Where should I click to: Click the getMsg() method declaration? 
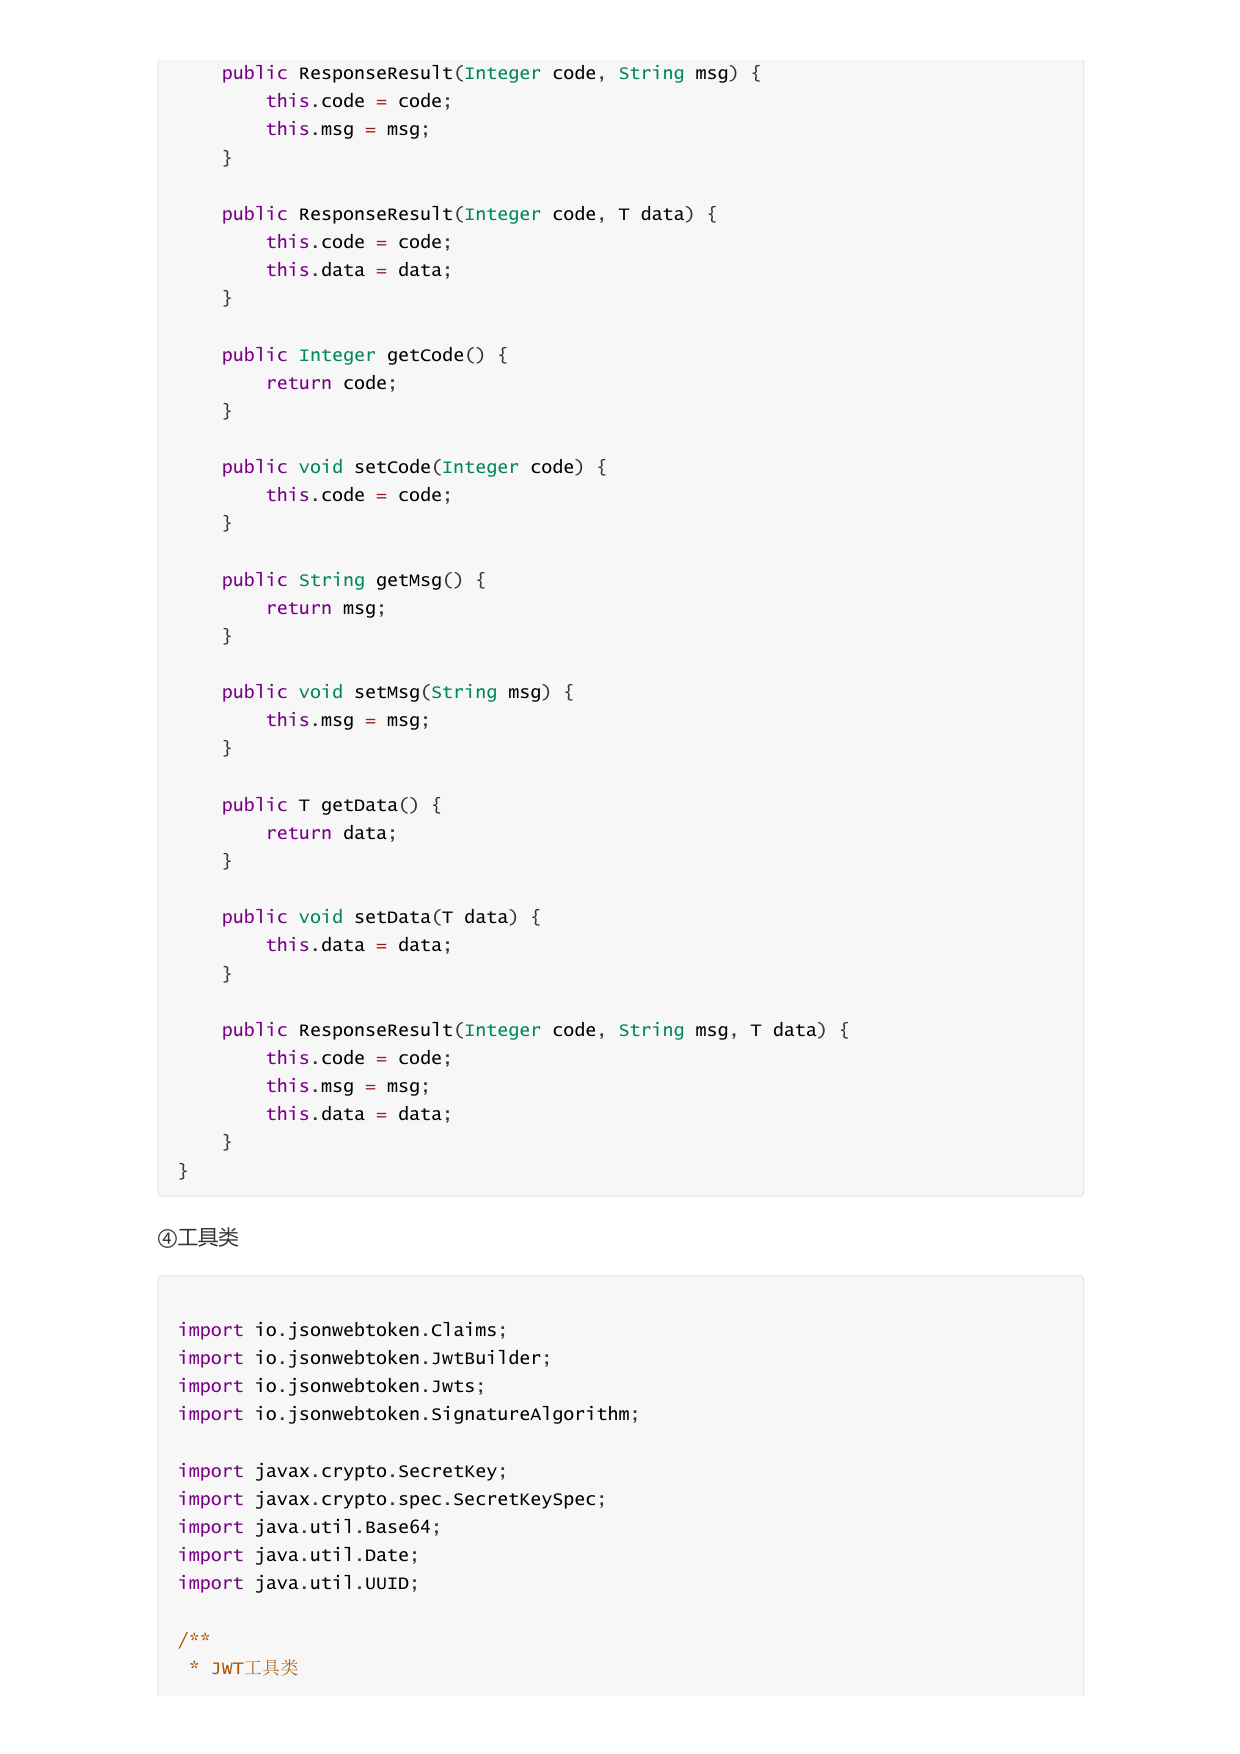tap(354, 580)
